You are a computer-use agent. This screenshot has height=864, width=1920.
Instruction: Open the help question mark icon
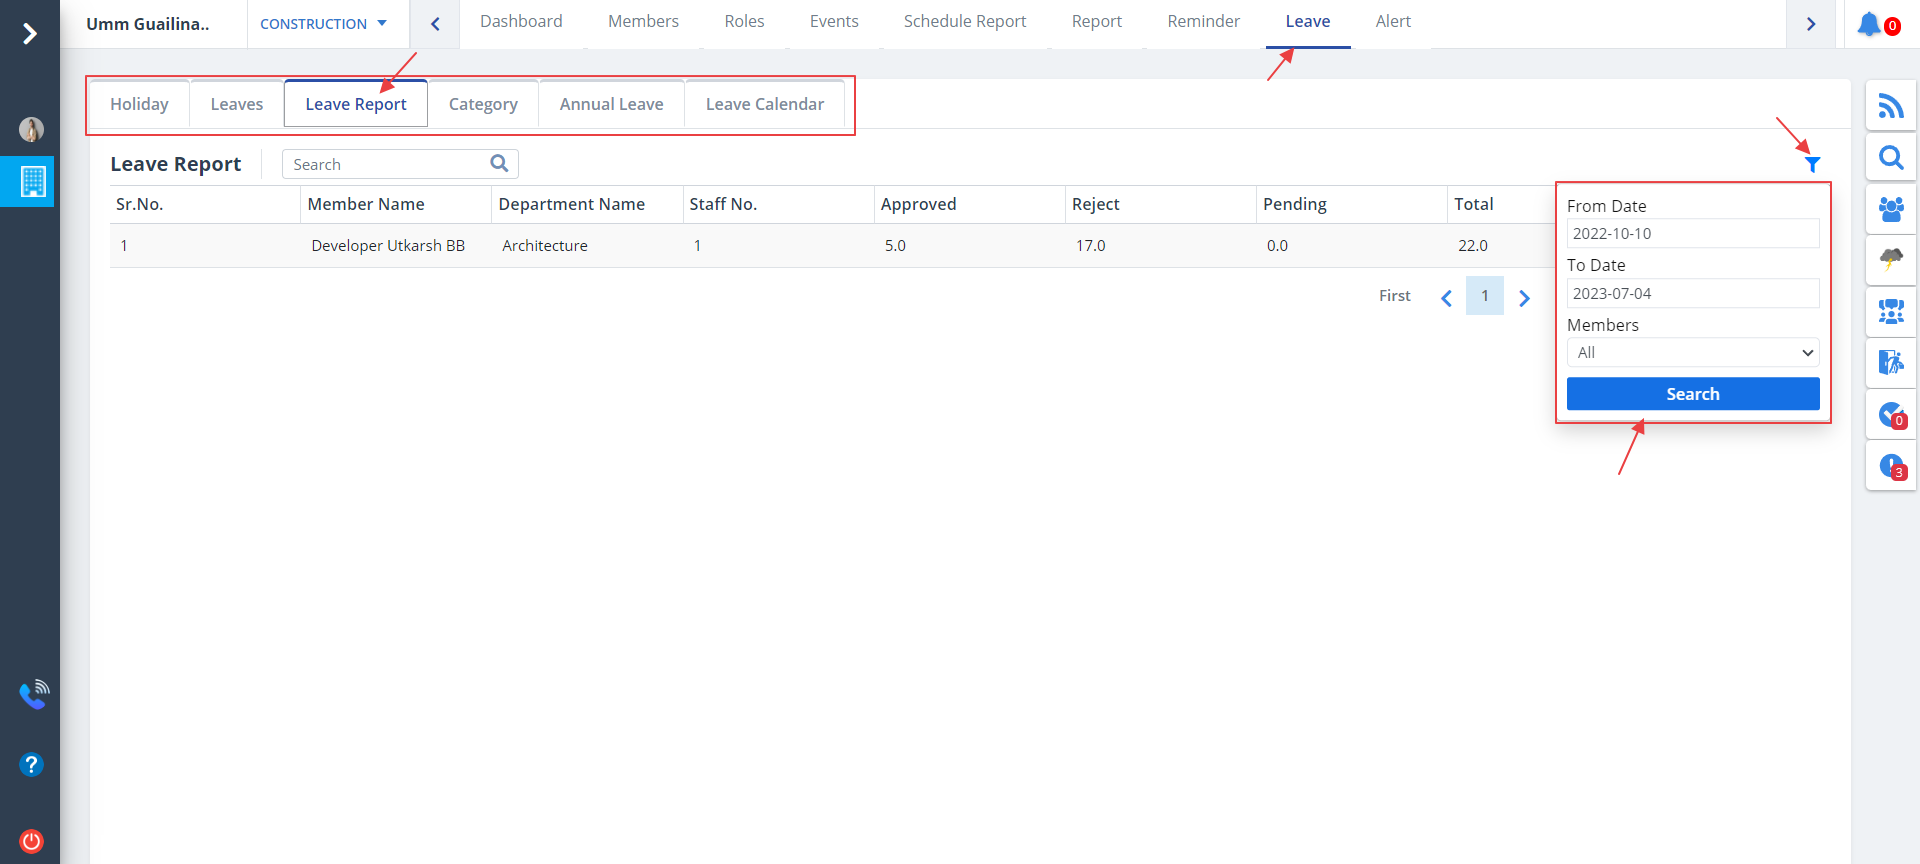[x=31, y=765]
